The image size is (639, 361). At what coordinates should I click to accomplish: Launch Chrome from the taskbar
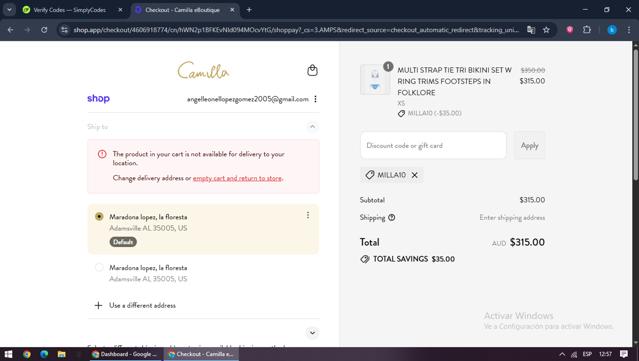(x=26, y=354)
